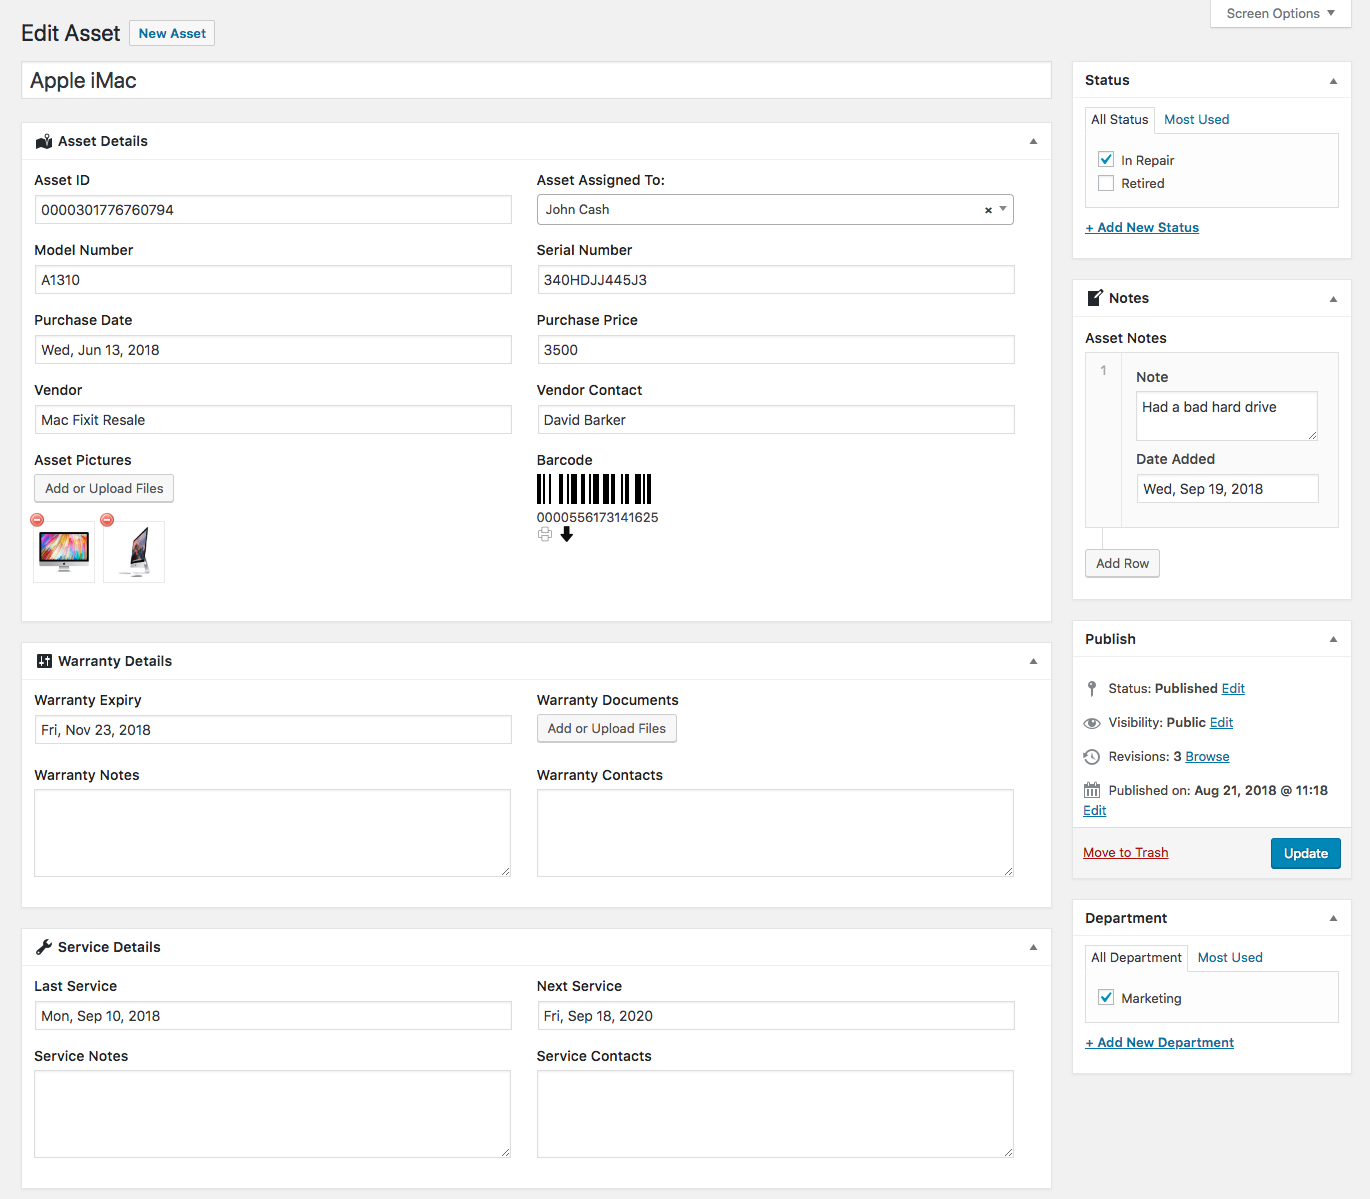
Task: Remove the first iMac asset picture
Action: 37,520
